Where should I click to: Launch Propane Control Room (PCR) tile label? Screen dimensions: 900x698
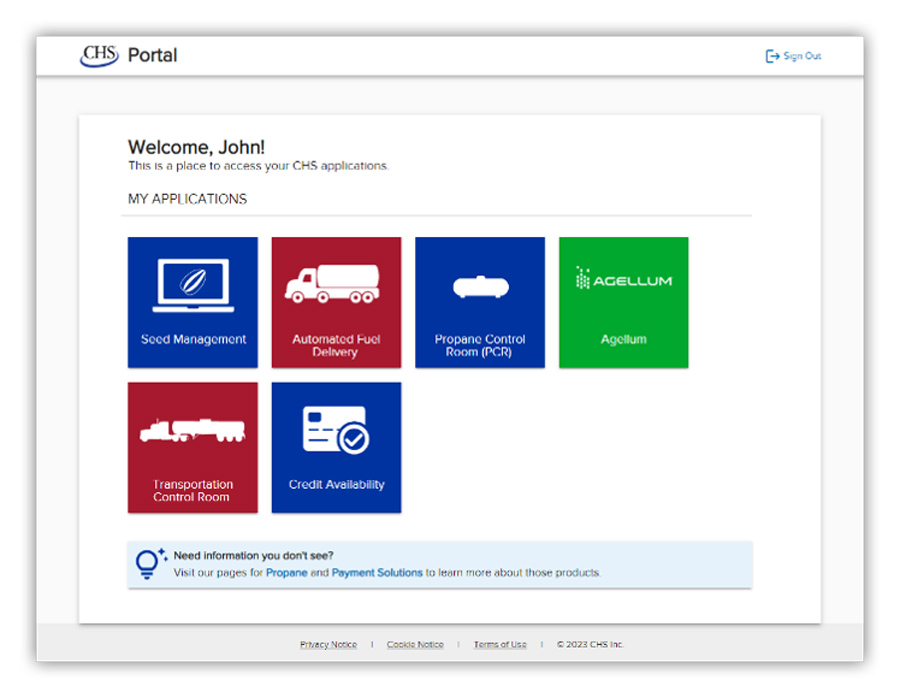click(x=480, y=346)
